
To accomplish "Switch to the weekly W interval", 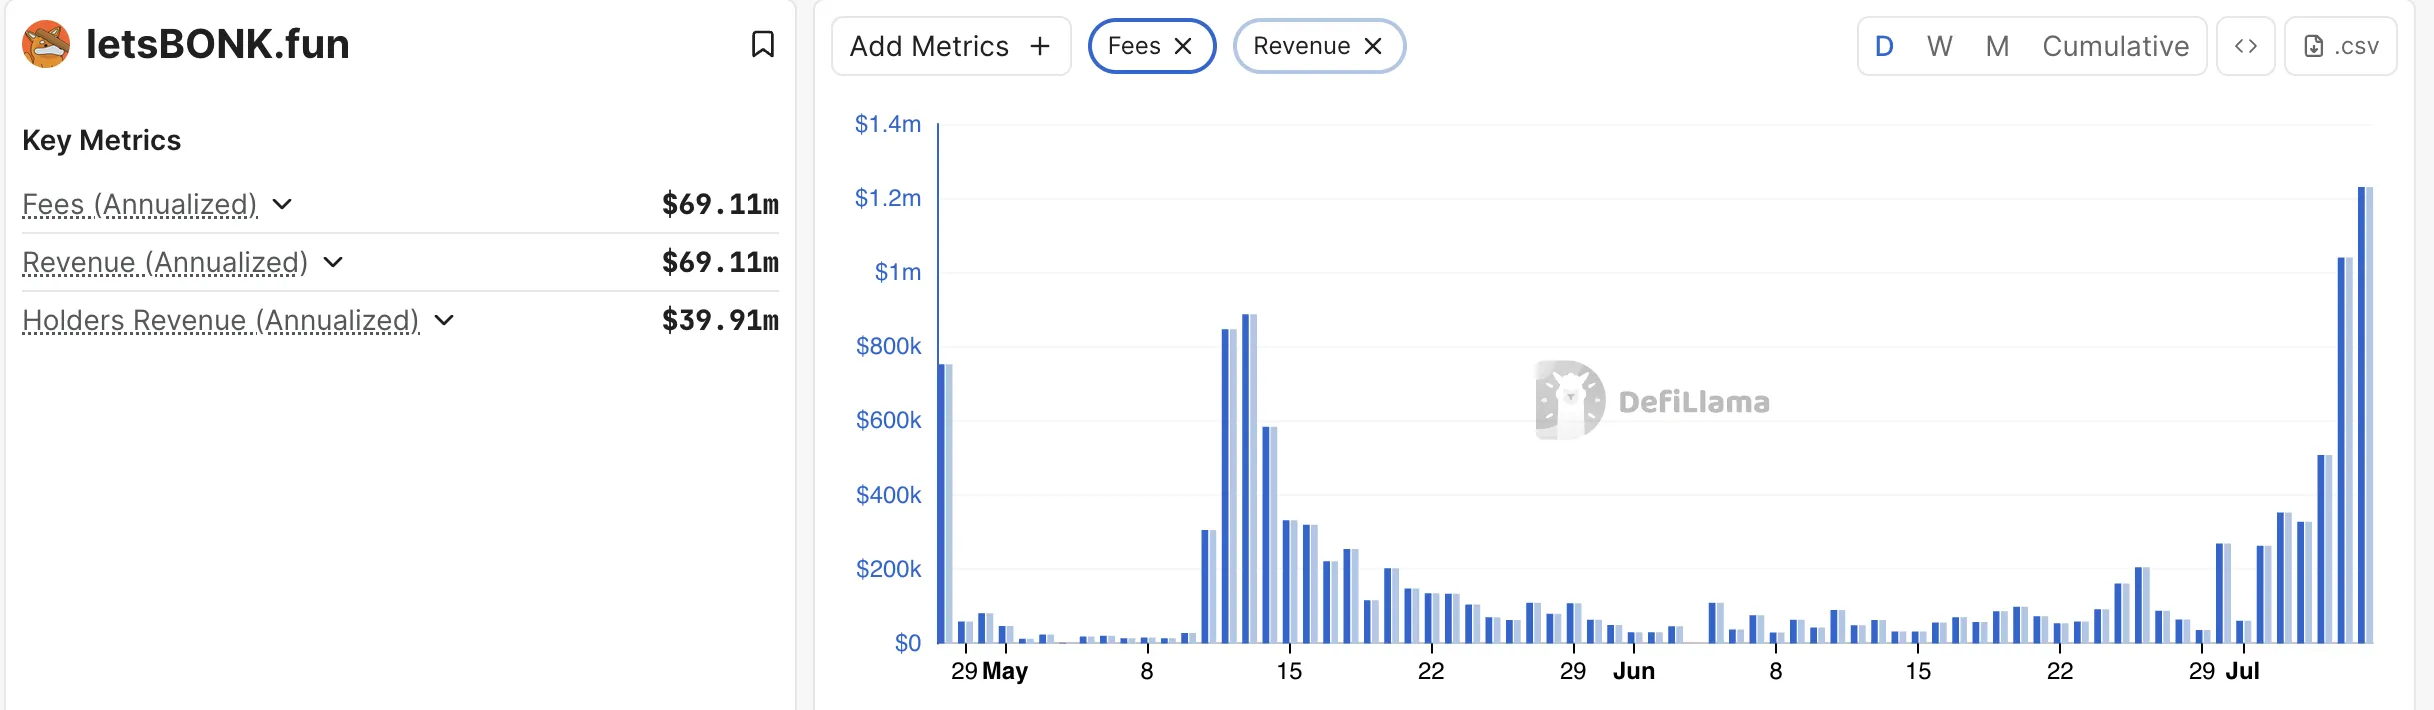I will pos(1939,46).
